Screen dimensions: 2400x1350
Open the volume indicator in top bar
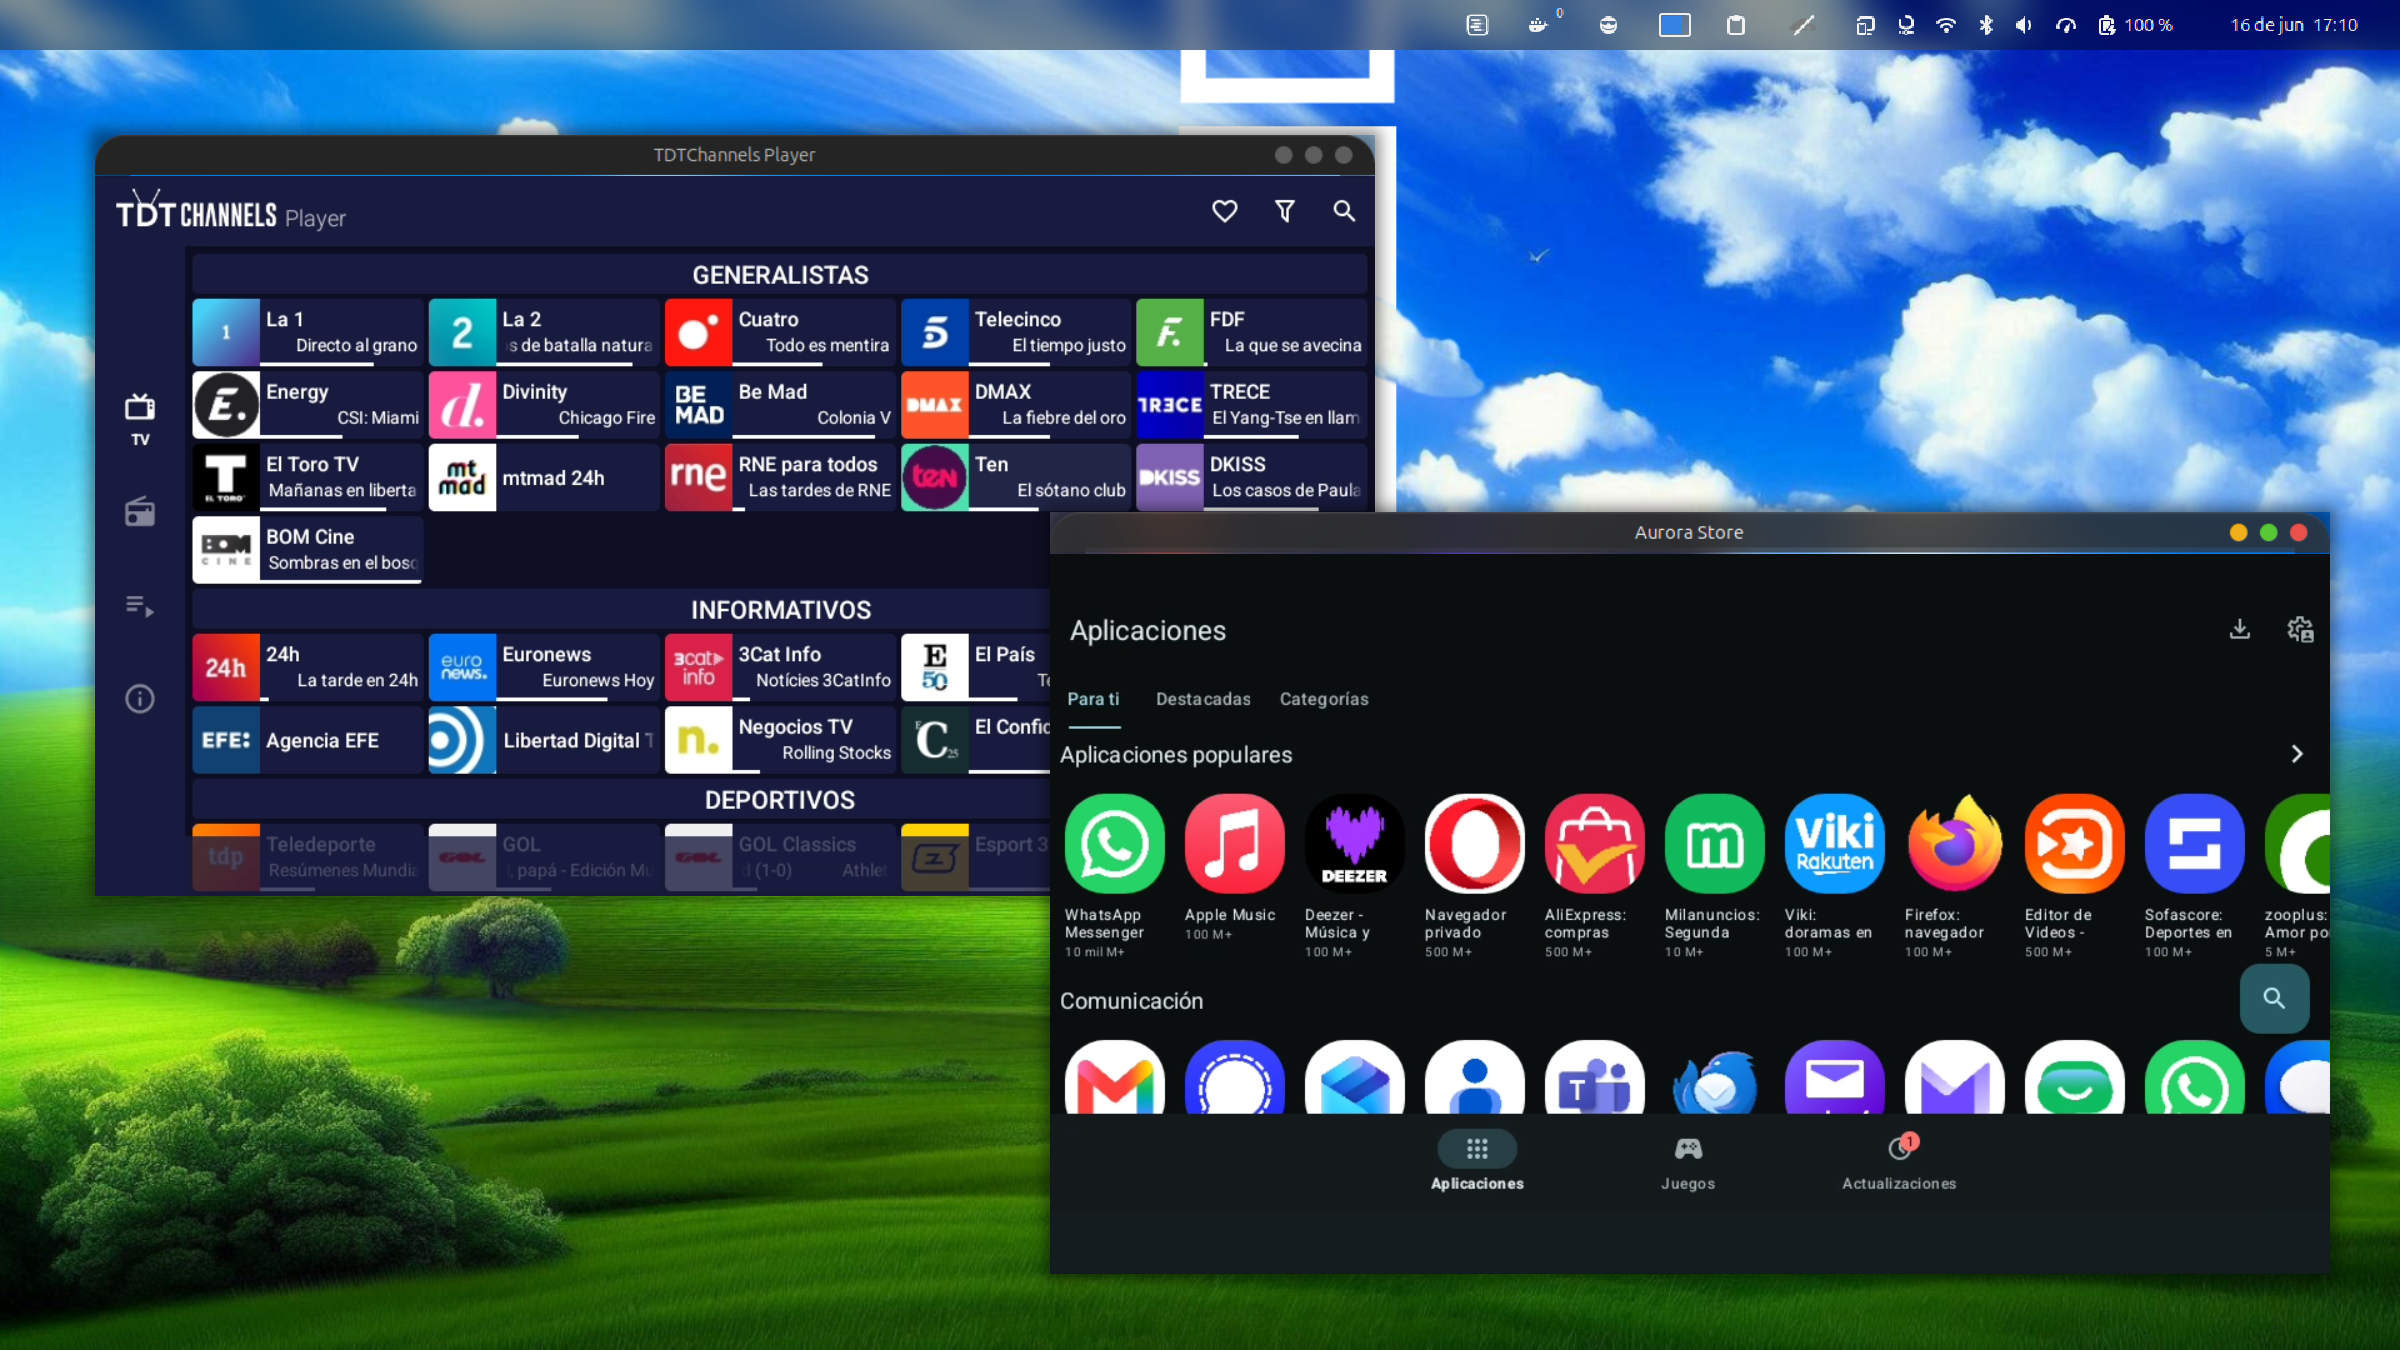click(2024, 25)
